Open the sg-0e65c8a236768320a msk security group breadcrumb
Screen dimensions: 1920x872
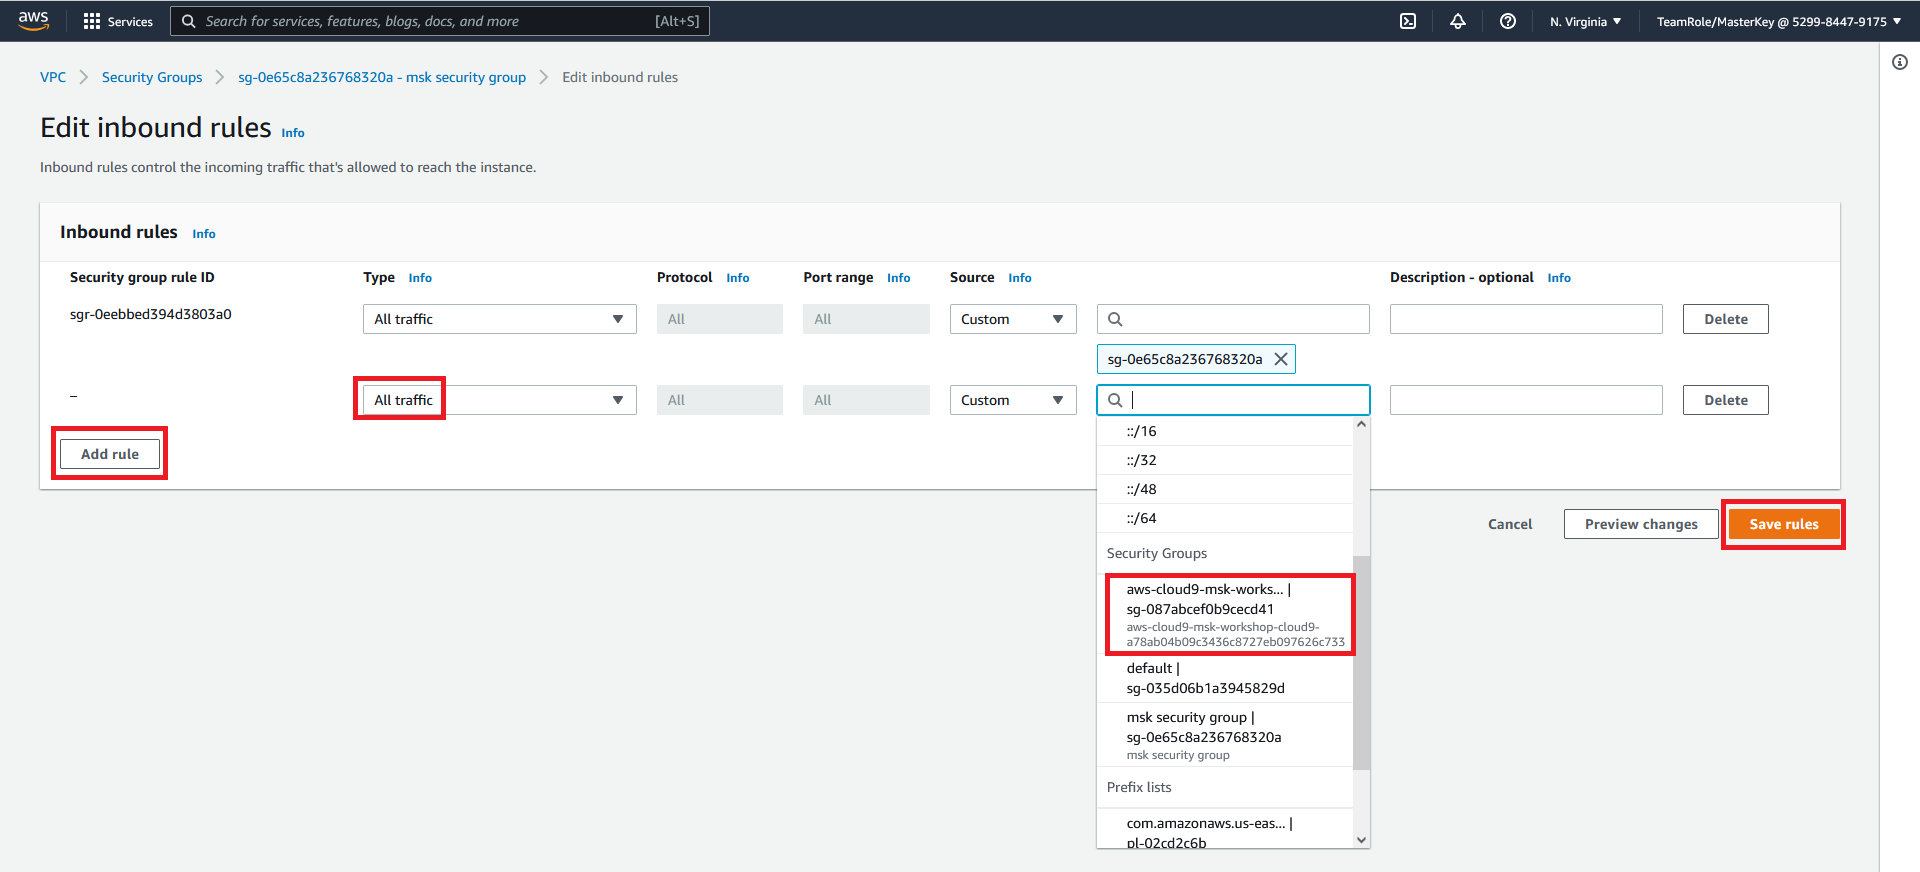coord(382,77)
